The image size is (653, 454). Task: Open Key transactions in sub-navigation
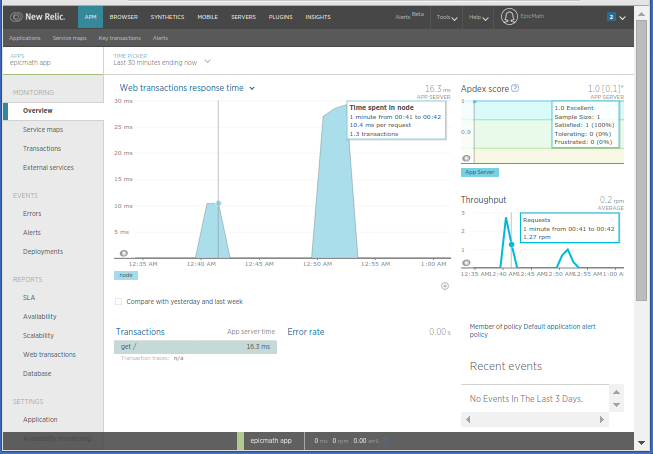pyautogui.click(x=120, y=38)
